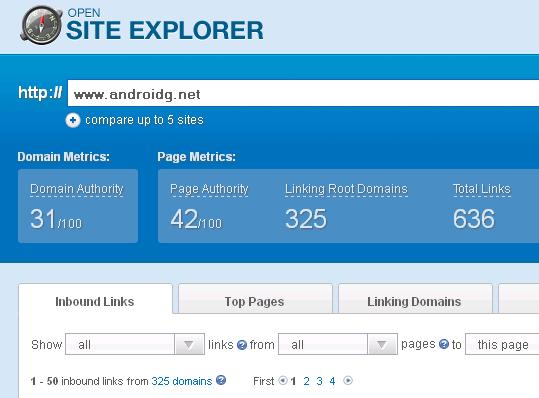Go to results page 2

[307, 381]
